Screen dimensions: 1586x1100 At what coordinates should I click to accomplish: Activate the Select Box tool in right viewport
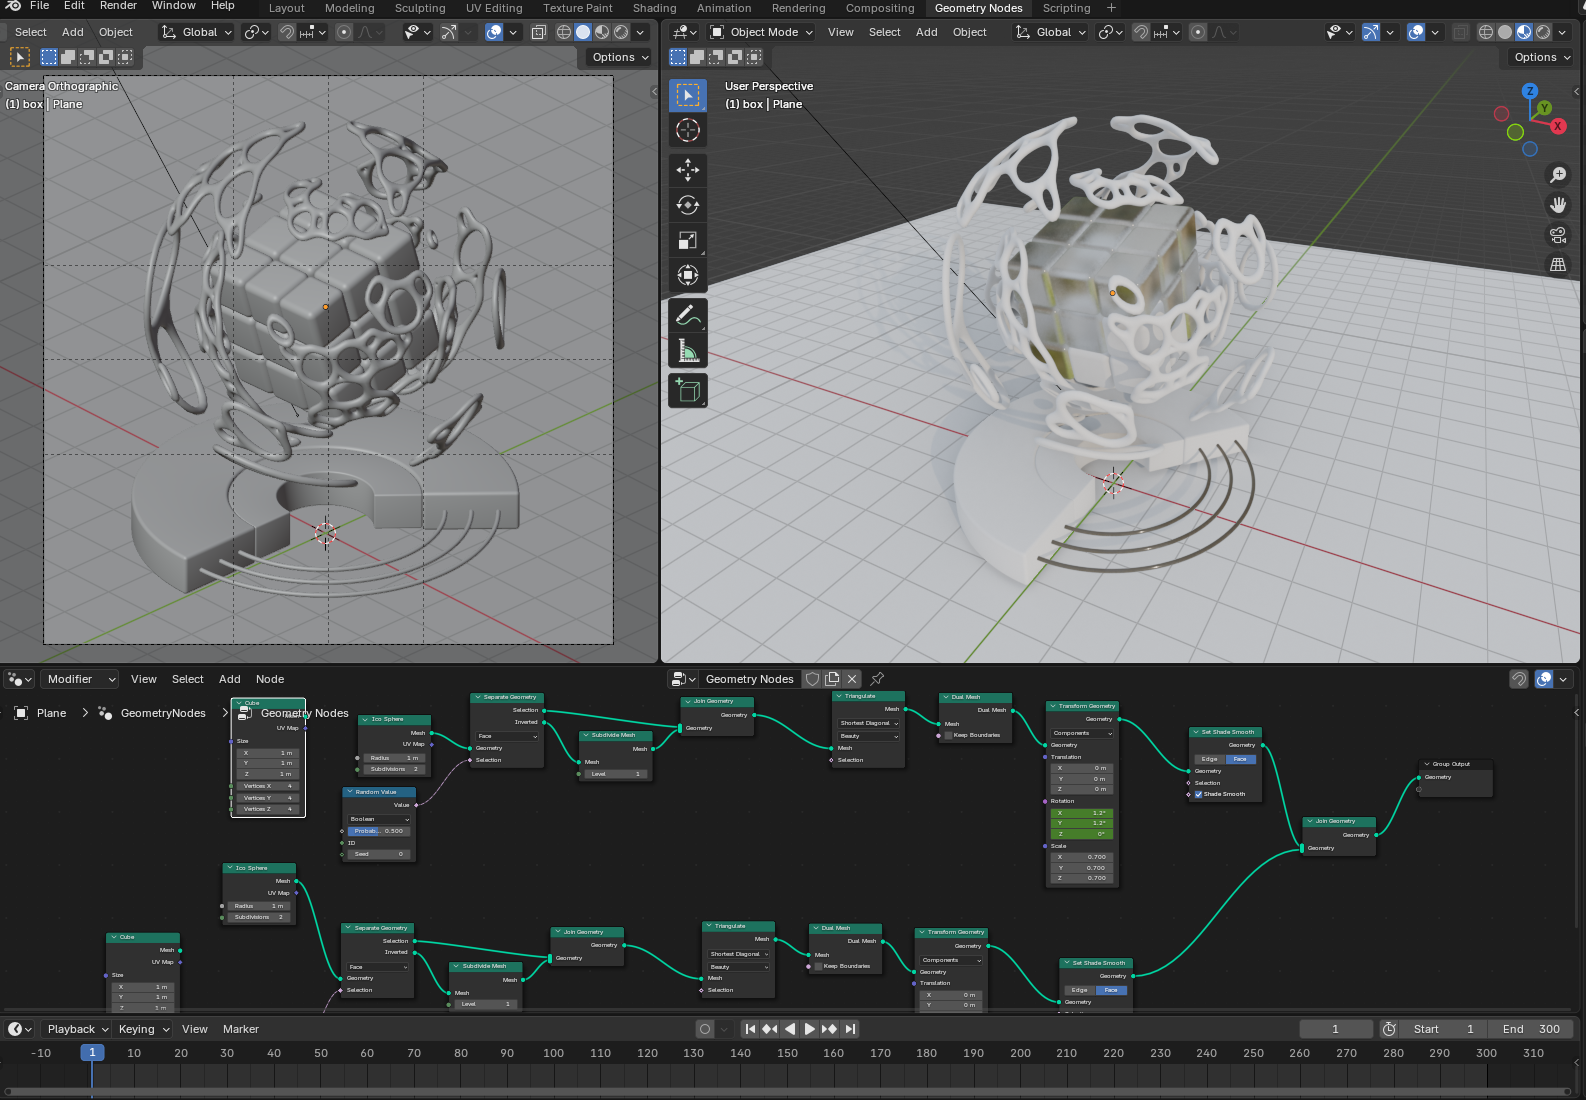tap(687, 95)
